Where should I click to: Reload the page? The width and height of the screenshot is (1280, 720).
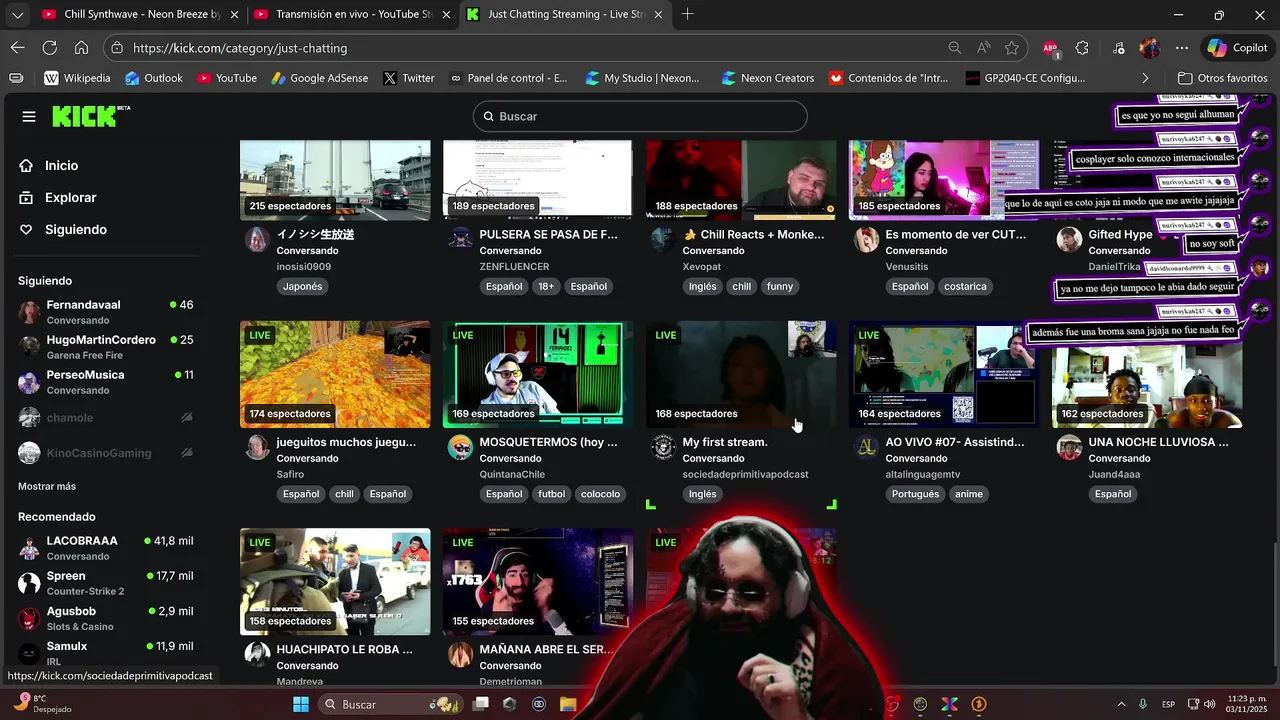(x=50, y=47)
